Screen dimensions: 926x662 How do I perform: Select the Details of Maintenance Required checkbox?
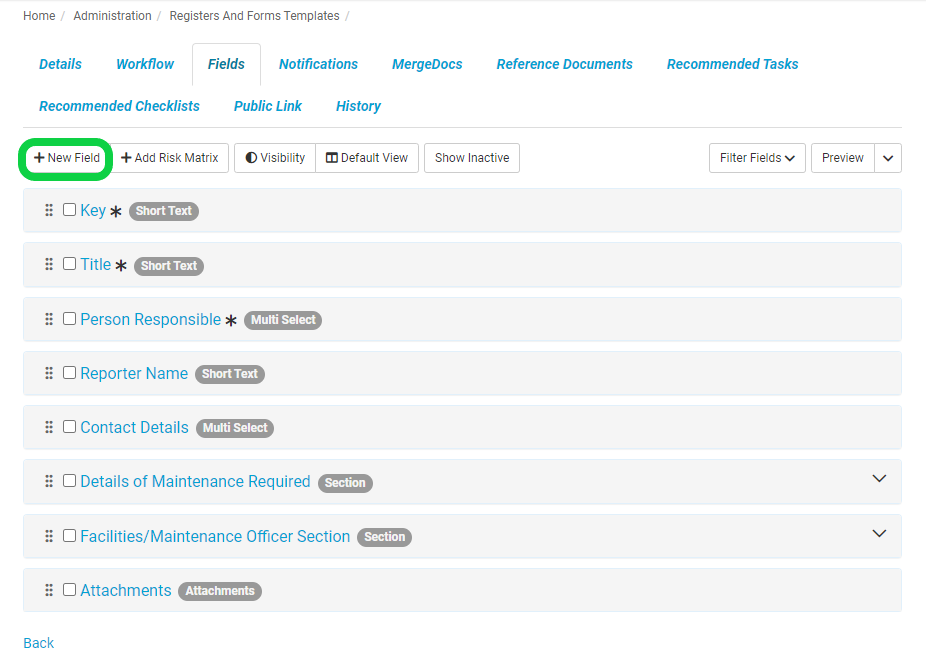(x=69, y=480)
